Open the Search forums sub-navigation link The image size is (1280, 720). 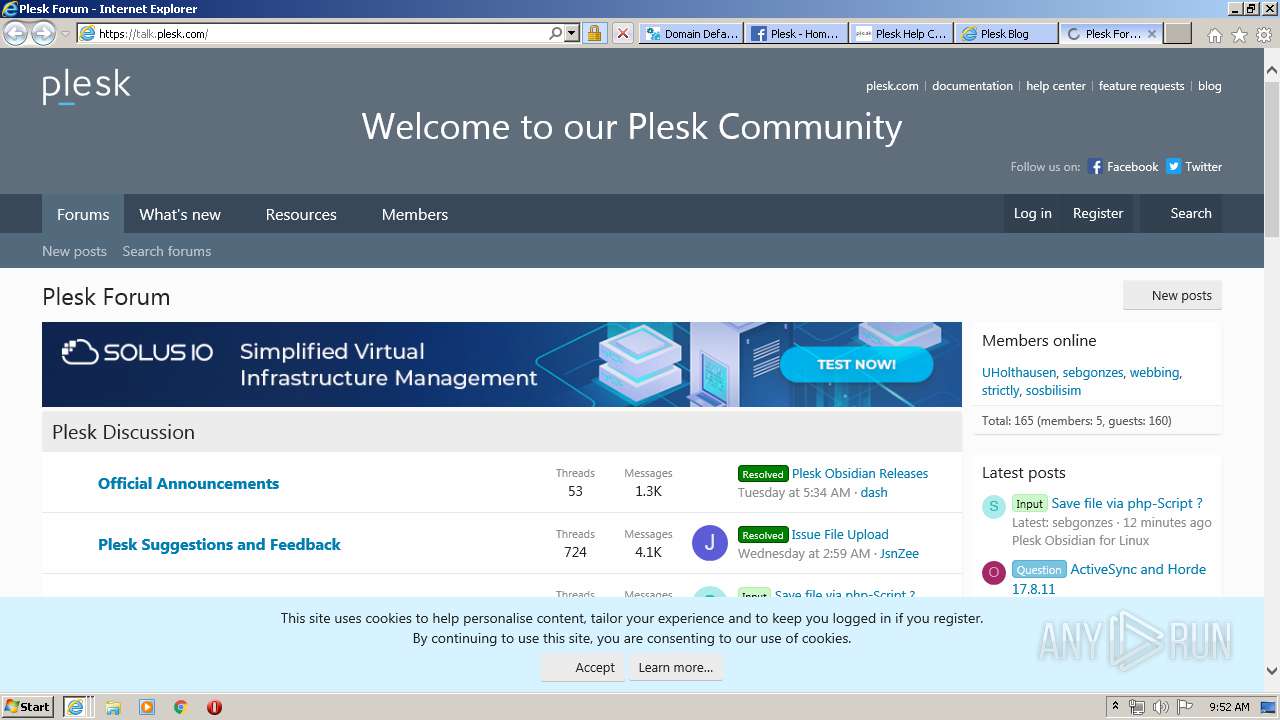coord(167,251)
